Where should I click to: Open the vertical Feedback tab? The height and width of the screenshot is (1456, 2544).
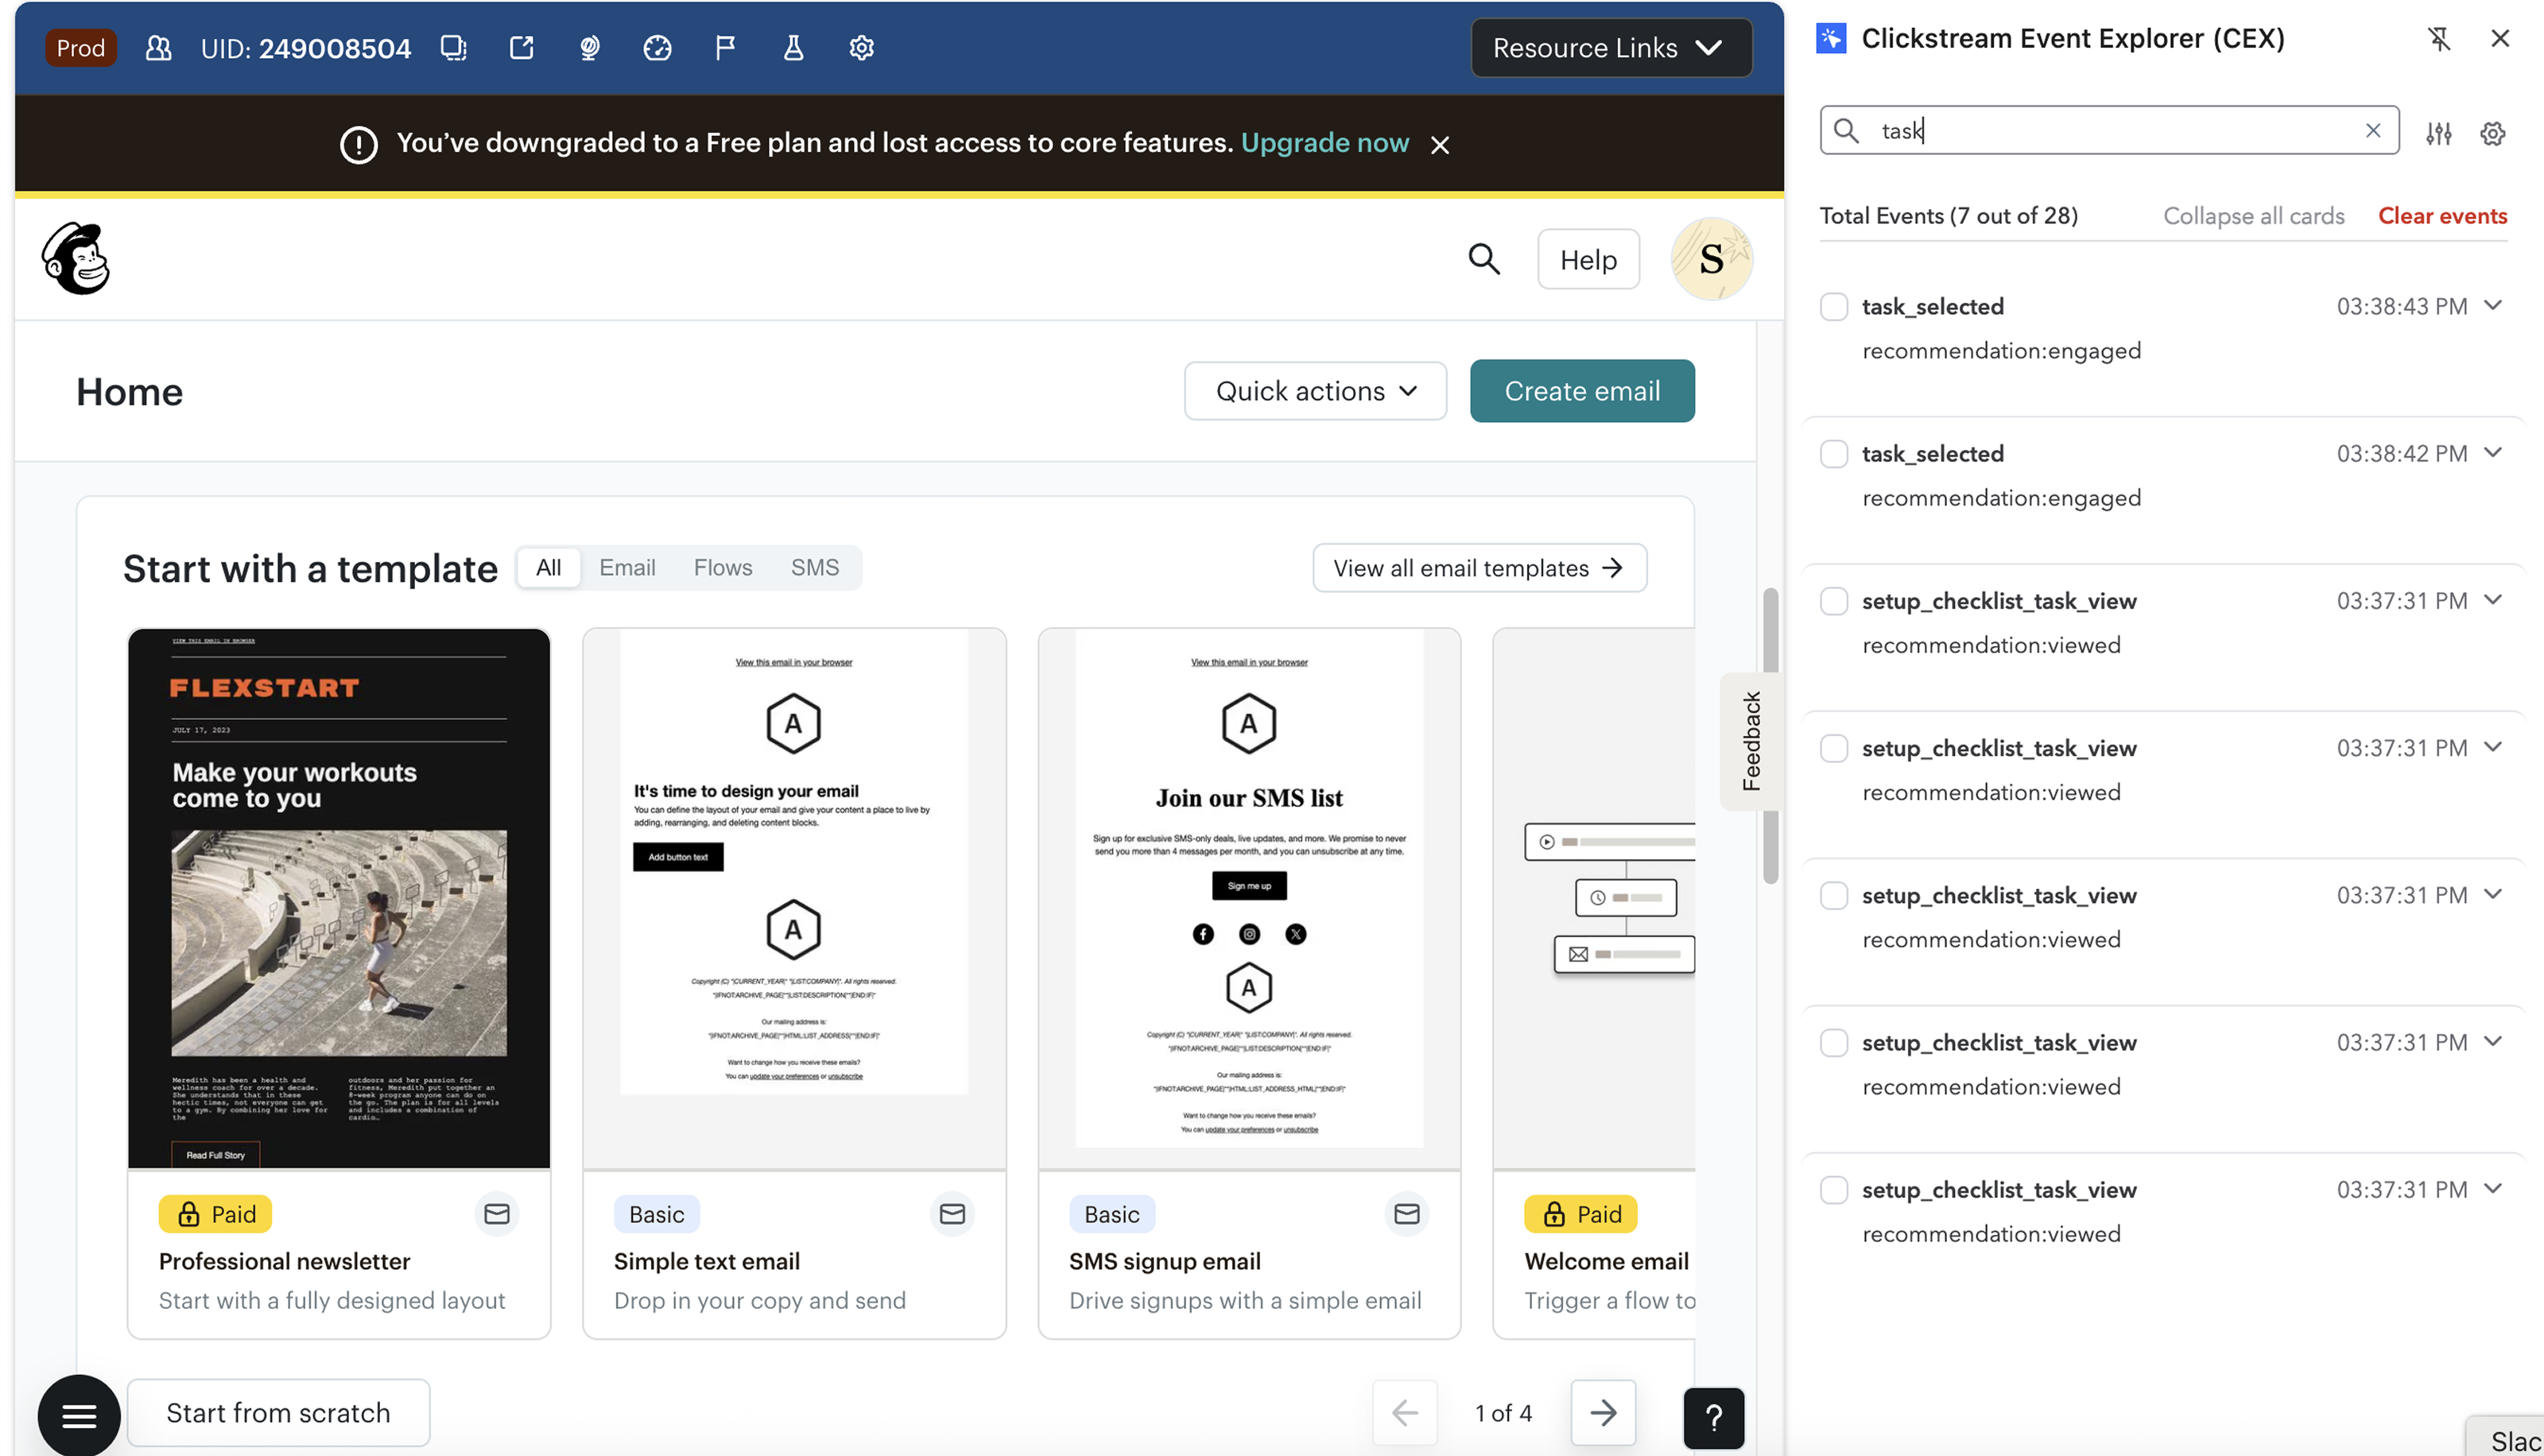click(1751, 741)
